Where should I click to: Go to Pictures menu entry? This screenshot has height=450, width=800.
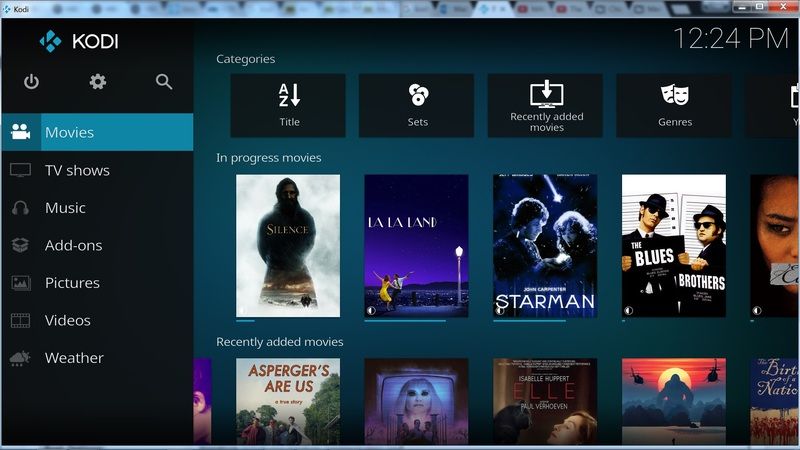[97, 283]
